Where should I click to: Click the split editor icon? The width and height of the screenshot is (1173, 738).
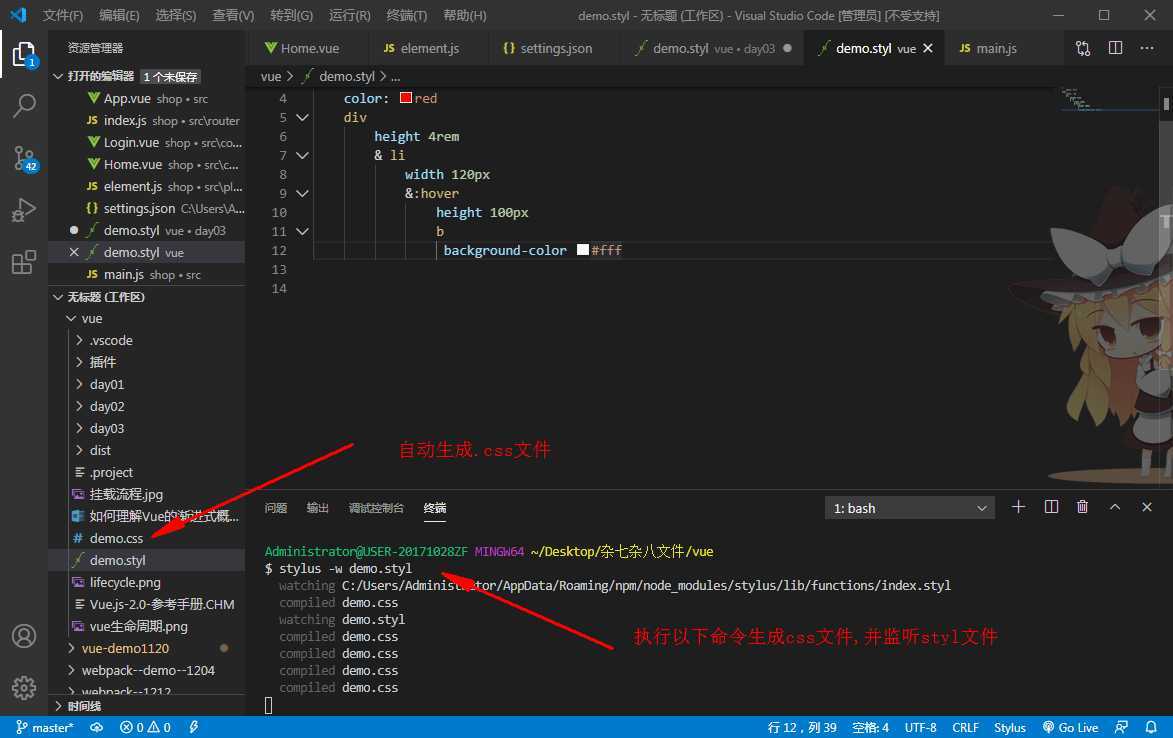click(1116, 48)
